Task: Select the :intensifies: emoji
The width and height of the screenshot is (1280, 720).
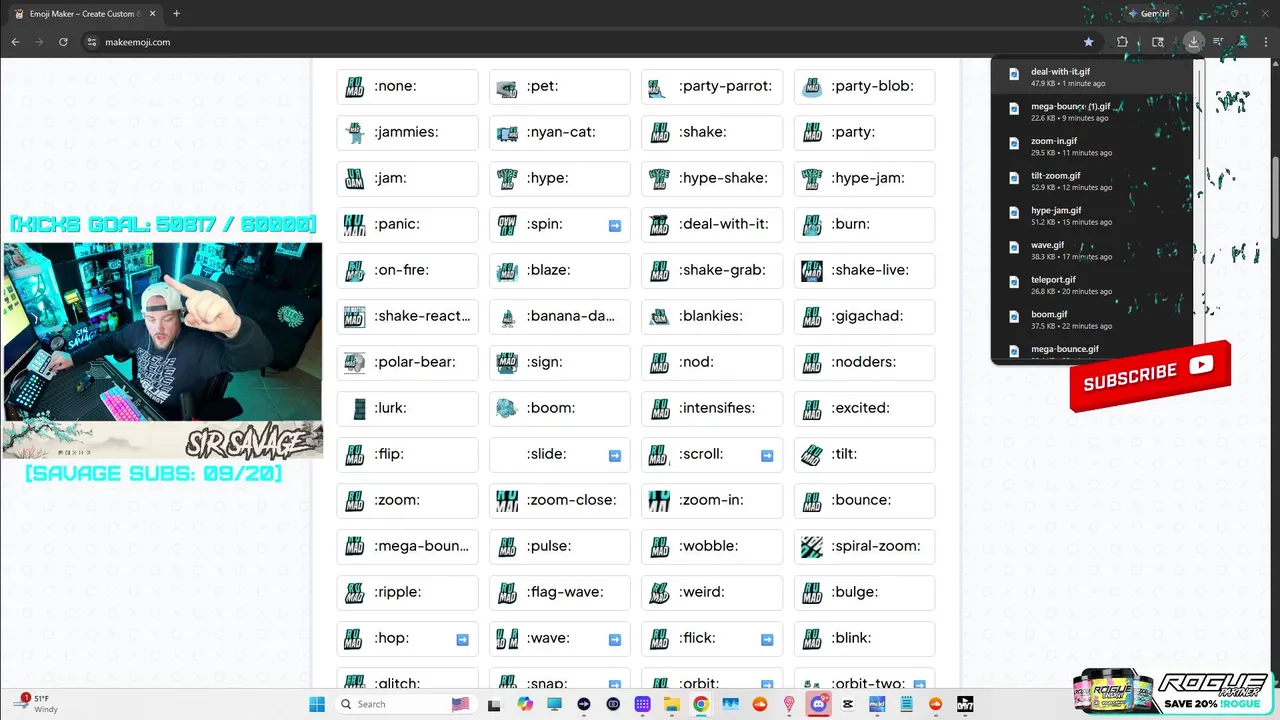Action: (712, 408)
